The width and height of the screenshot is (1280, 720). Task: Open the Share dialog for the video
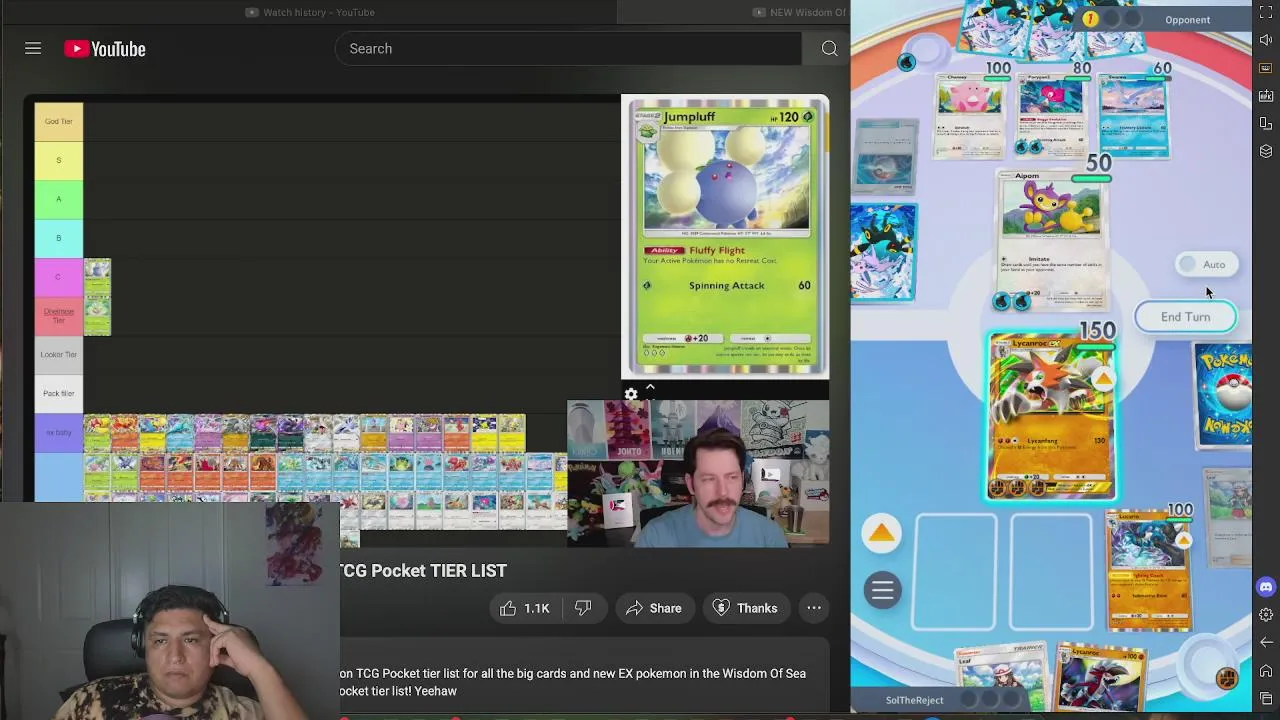653,608
